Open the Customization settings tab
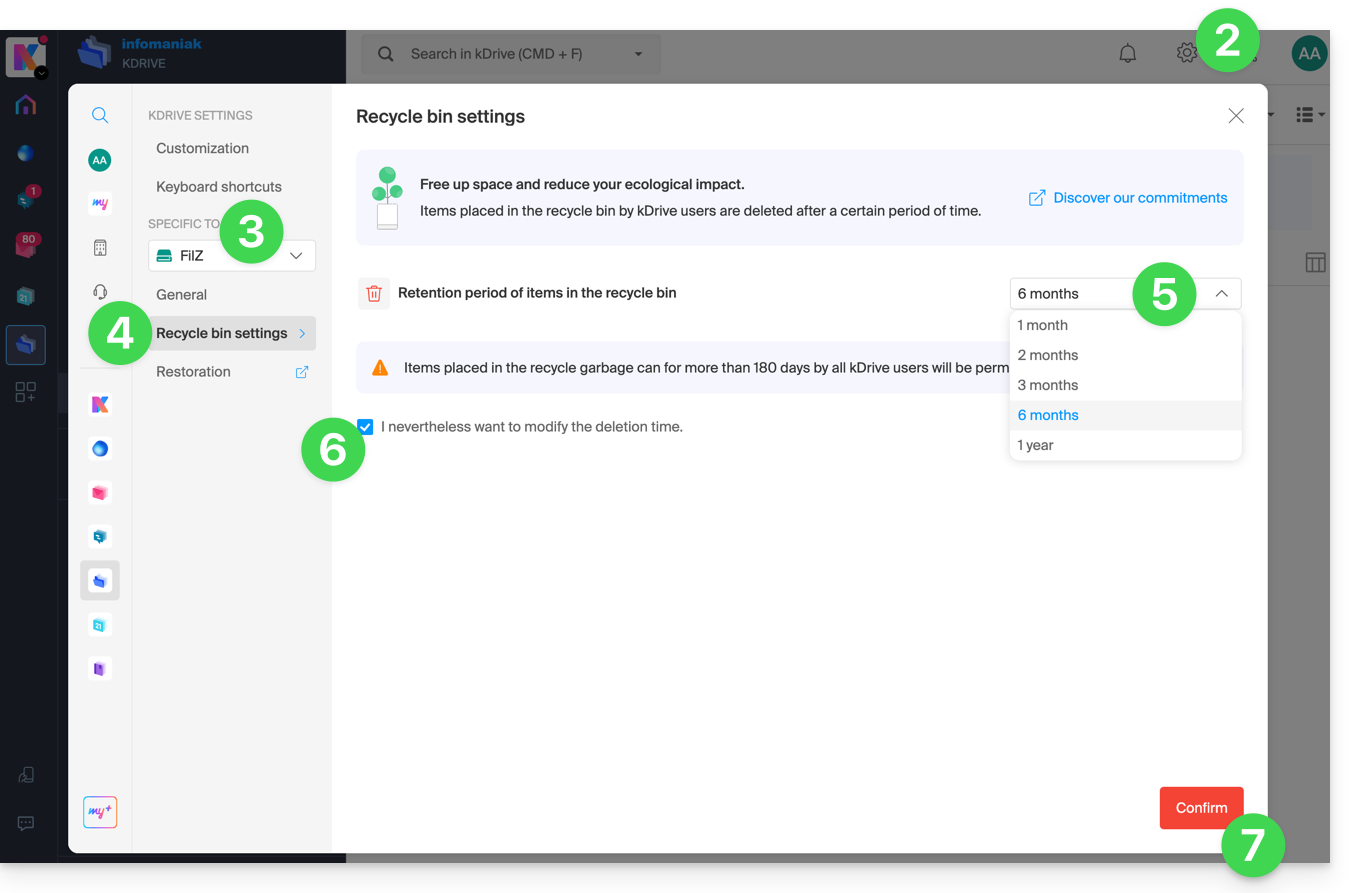1360x893 pixels. [202, 148]
